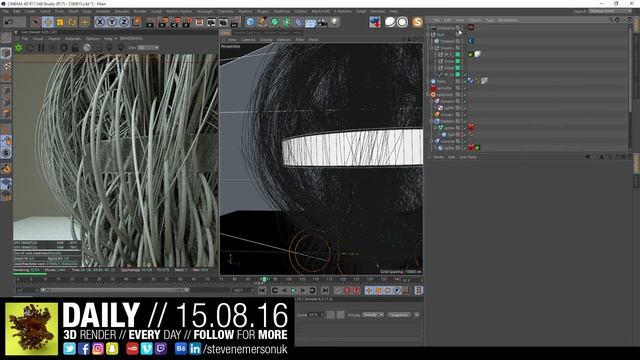Viewport: 640px width, 360px height.
Task: Collapse the Null object in the tree
Action: coord(429,35)
